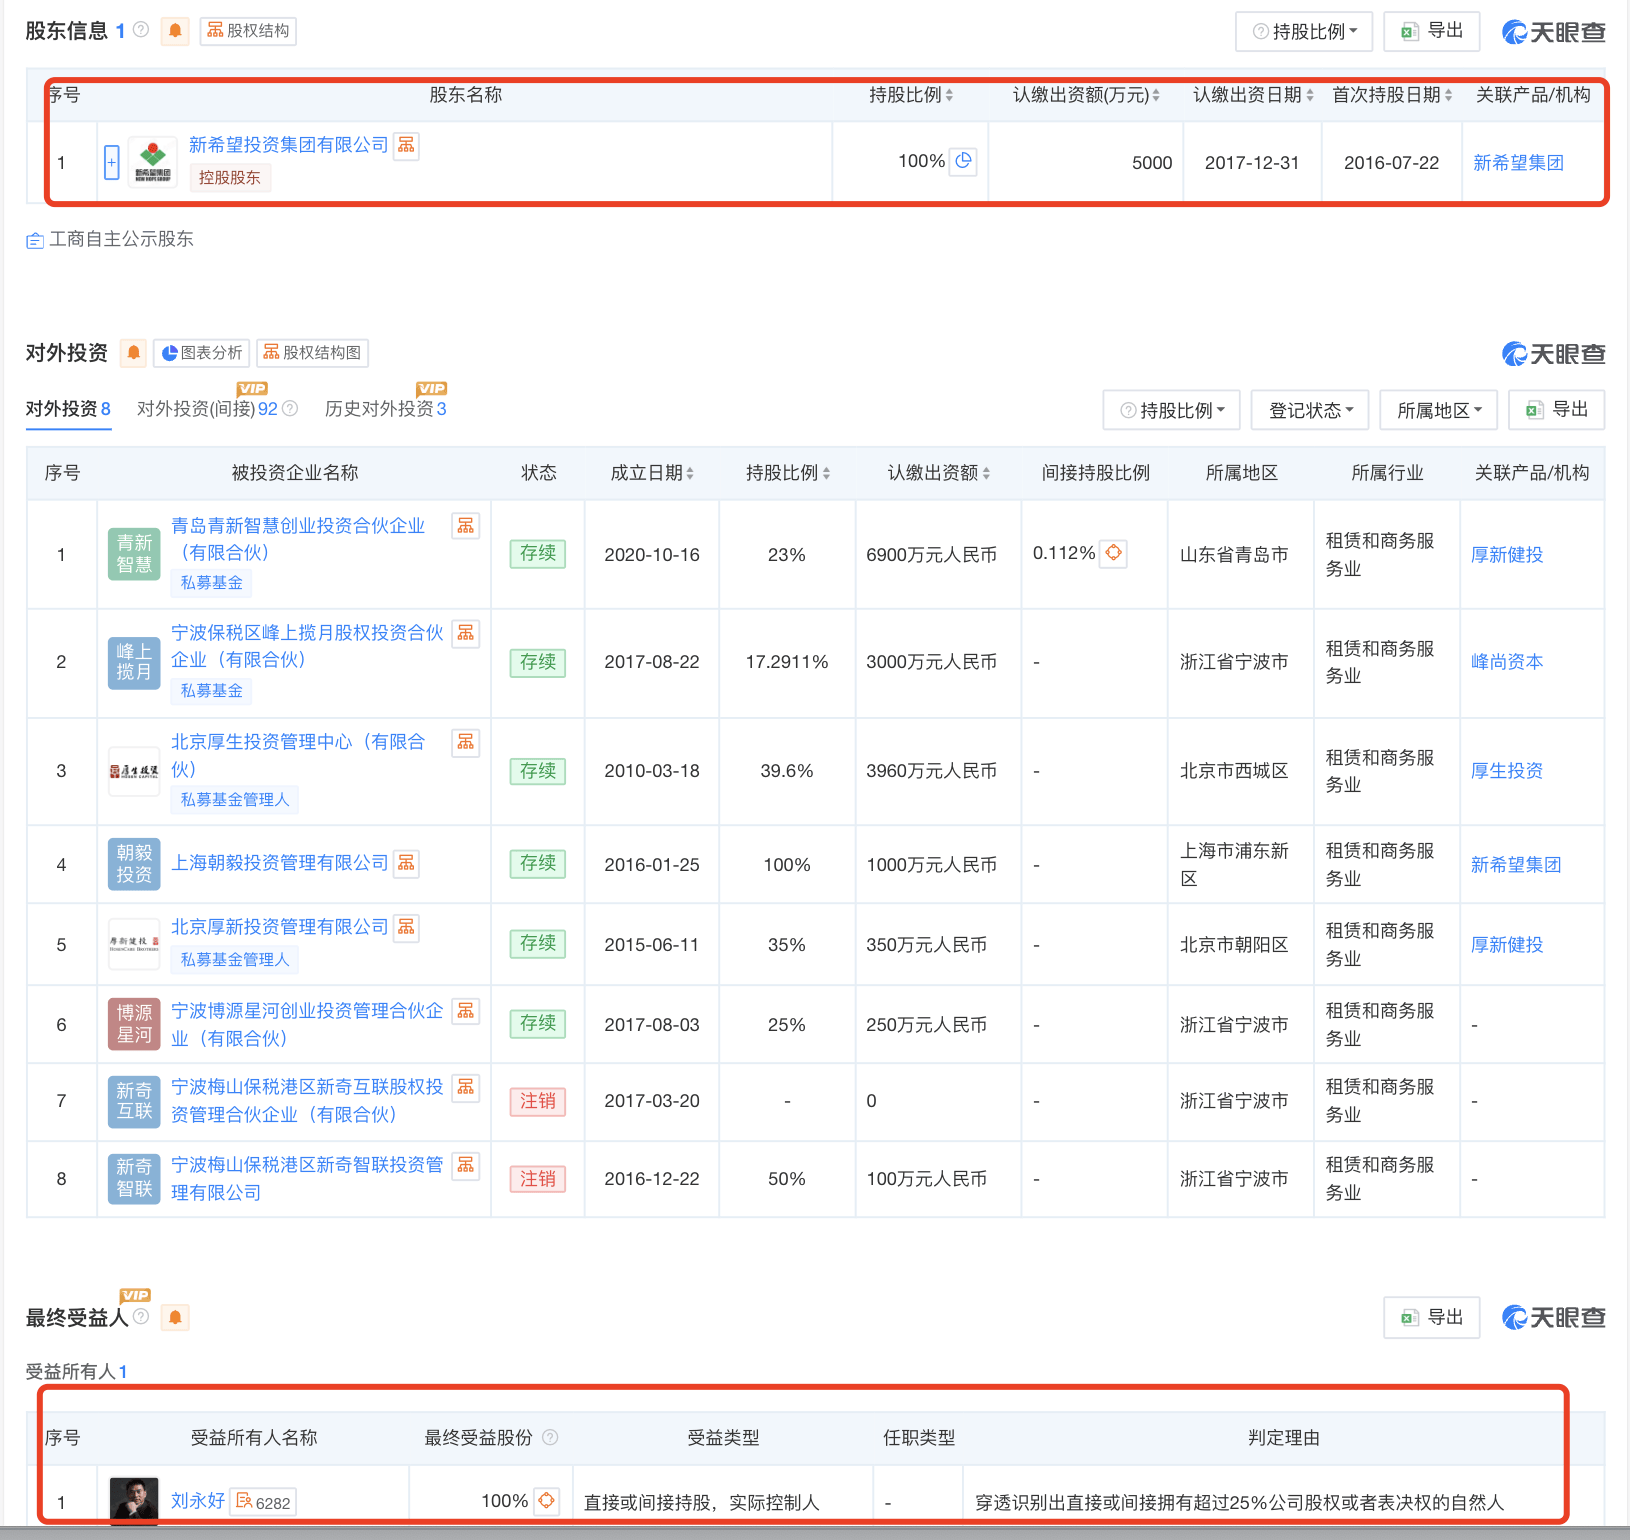
Task: Click the 天眼查 logo at top right
Action: coord(1552,31)
